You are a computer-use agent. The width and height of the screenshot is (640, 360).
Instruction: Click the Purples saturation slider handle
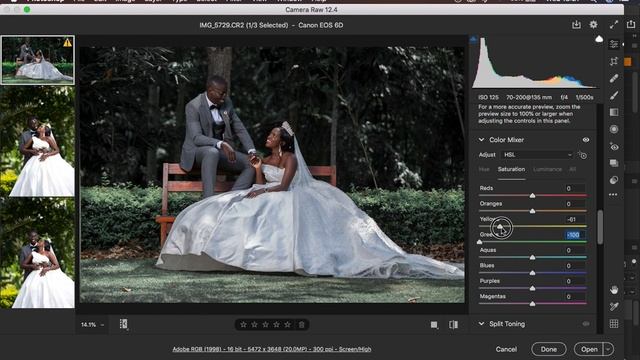[x=532, y=288]
